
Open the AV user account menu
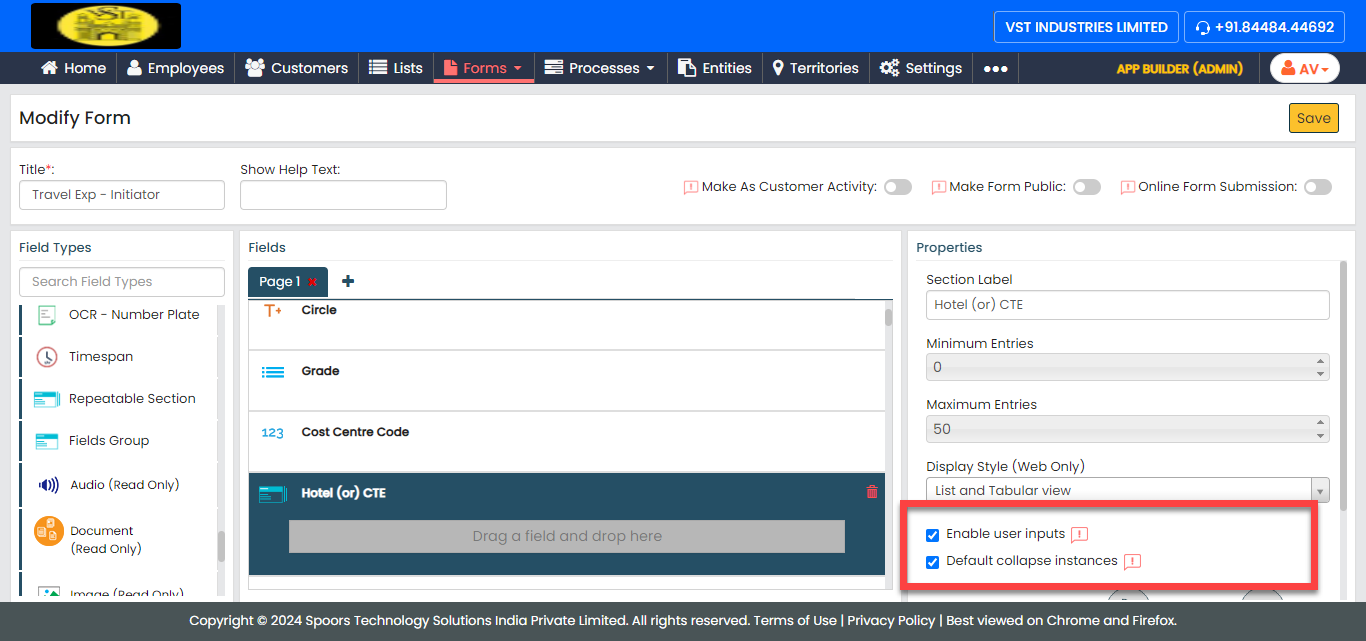[1304, 68]
